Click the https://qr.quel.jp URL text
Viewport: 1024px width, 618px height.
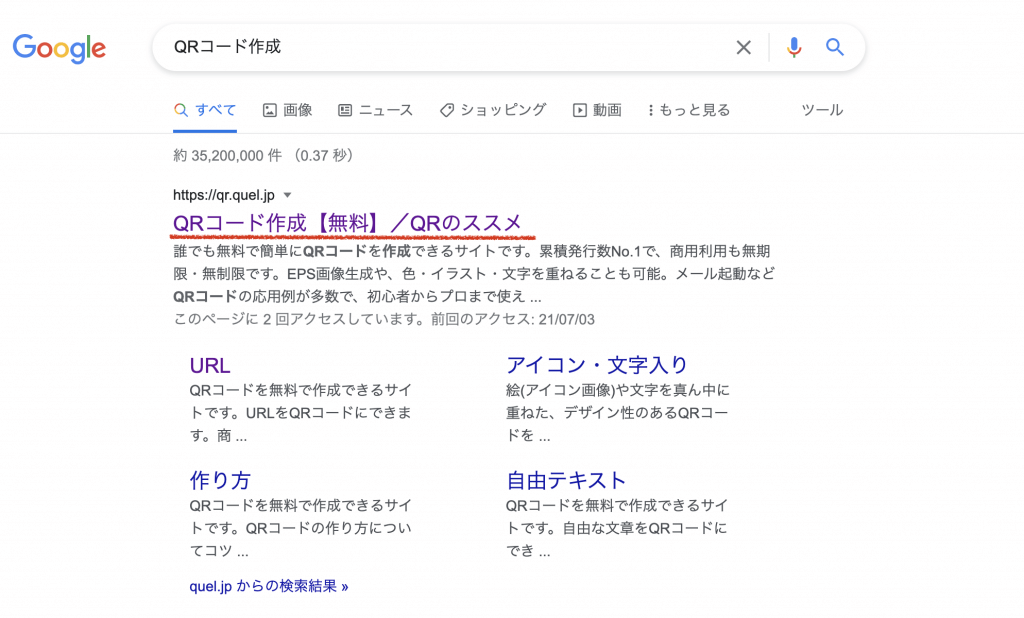223,195
